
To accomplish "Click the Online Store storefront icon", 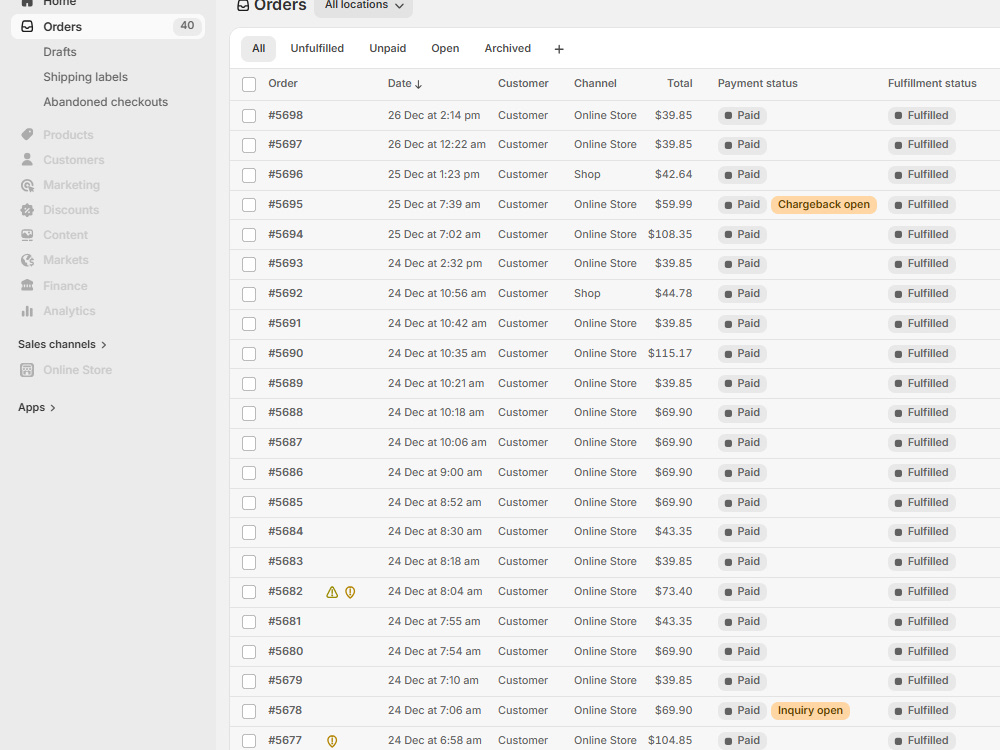I will pos(27,370).
